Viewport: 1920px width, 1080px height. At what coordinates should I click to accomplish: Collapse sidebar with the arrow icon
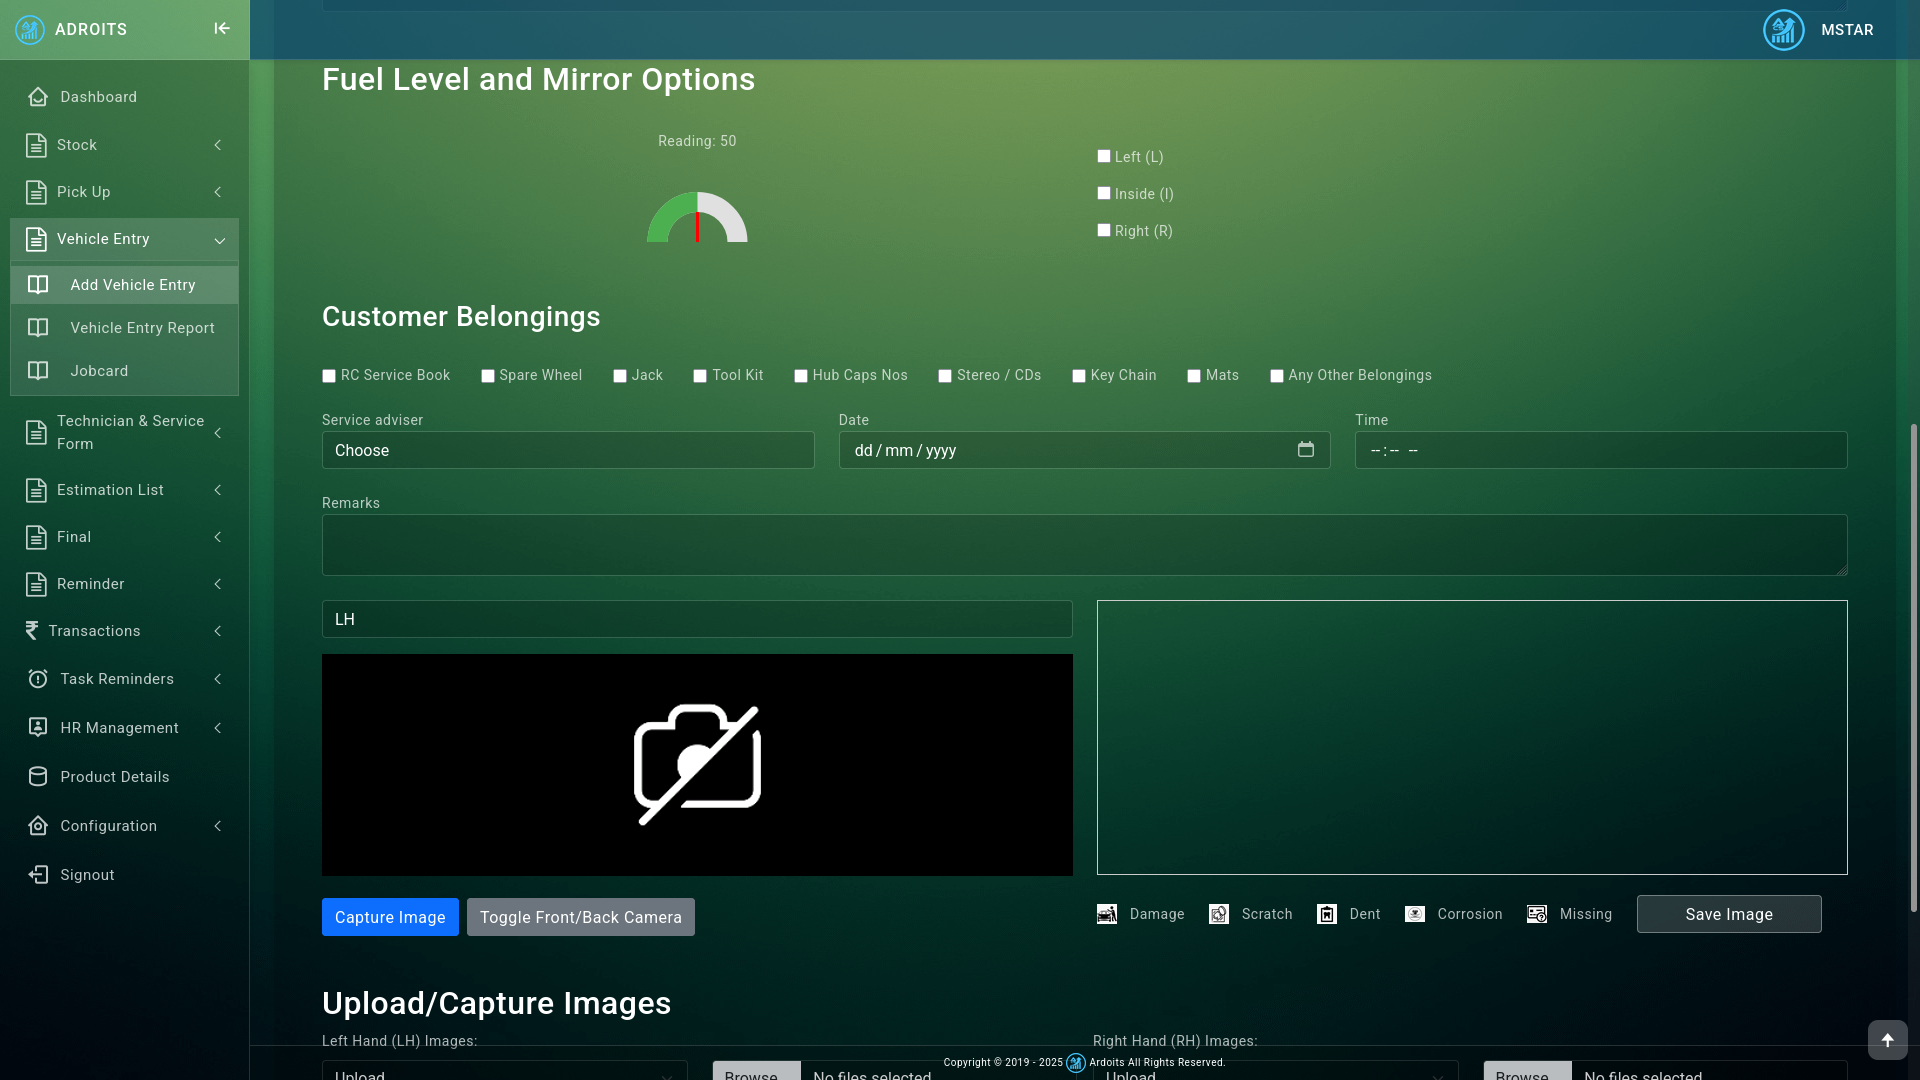[222, 29]
